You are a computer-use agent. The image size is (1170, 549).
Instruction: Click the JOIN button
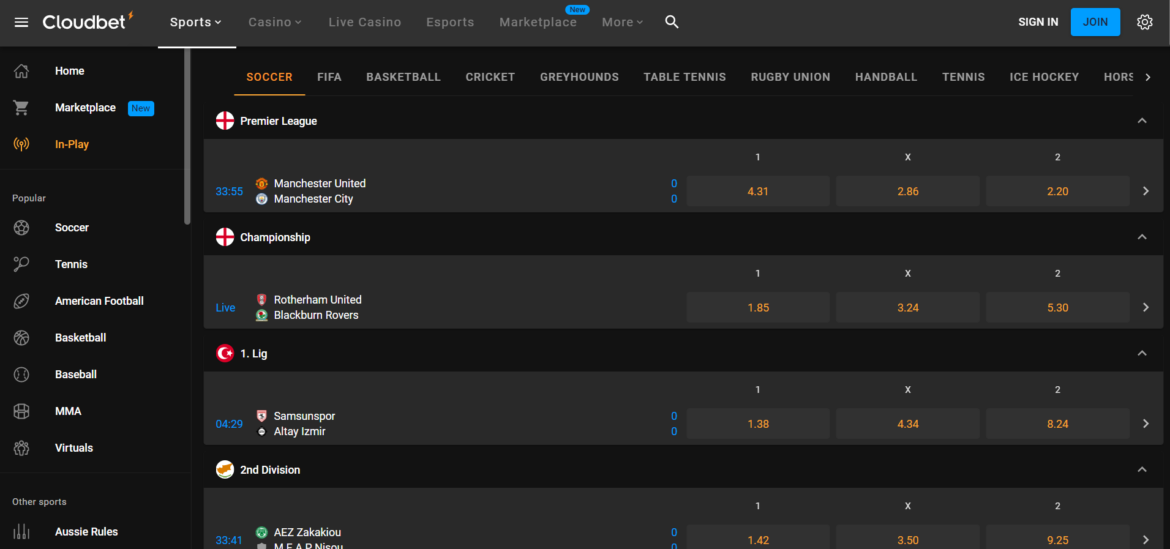(1095, 22)
